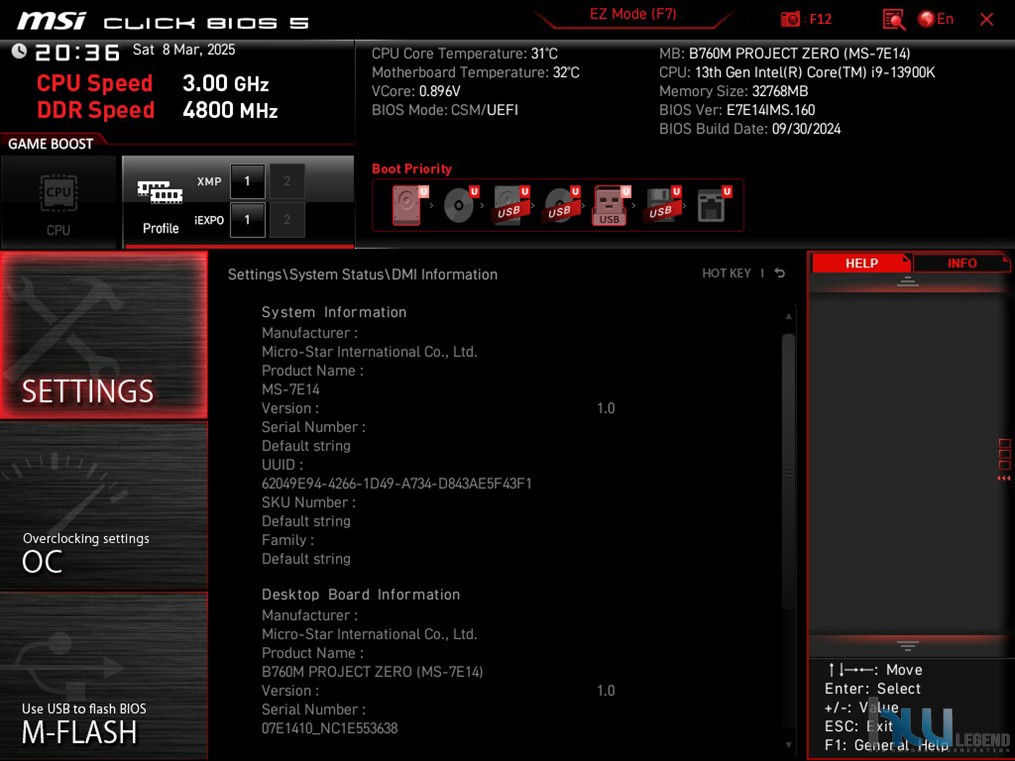
Task: Switch to the INFO tab
Action: click(x=962, y=263)
